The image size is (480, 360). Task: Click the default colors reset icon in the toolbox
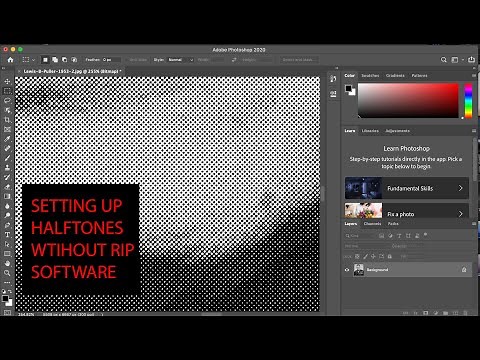(x=4, y=291)
